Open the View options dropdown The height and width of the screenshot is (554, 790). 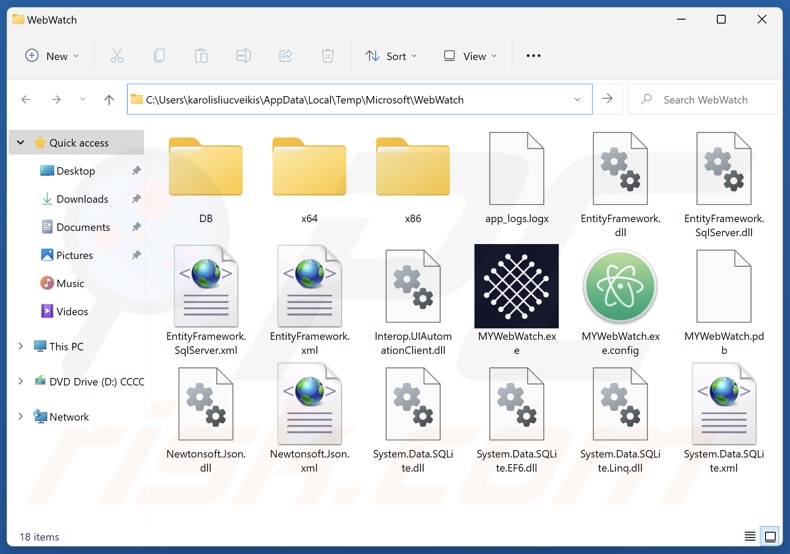pyautogui.click(x=470, y=56)
